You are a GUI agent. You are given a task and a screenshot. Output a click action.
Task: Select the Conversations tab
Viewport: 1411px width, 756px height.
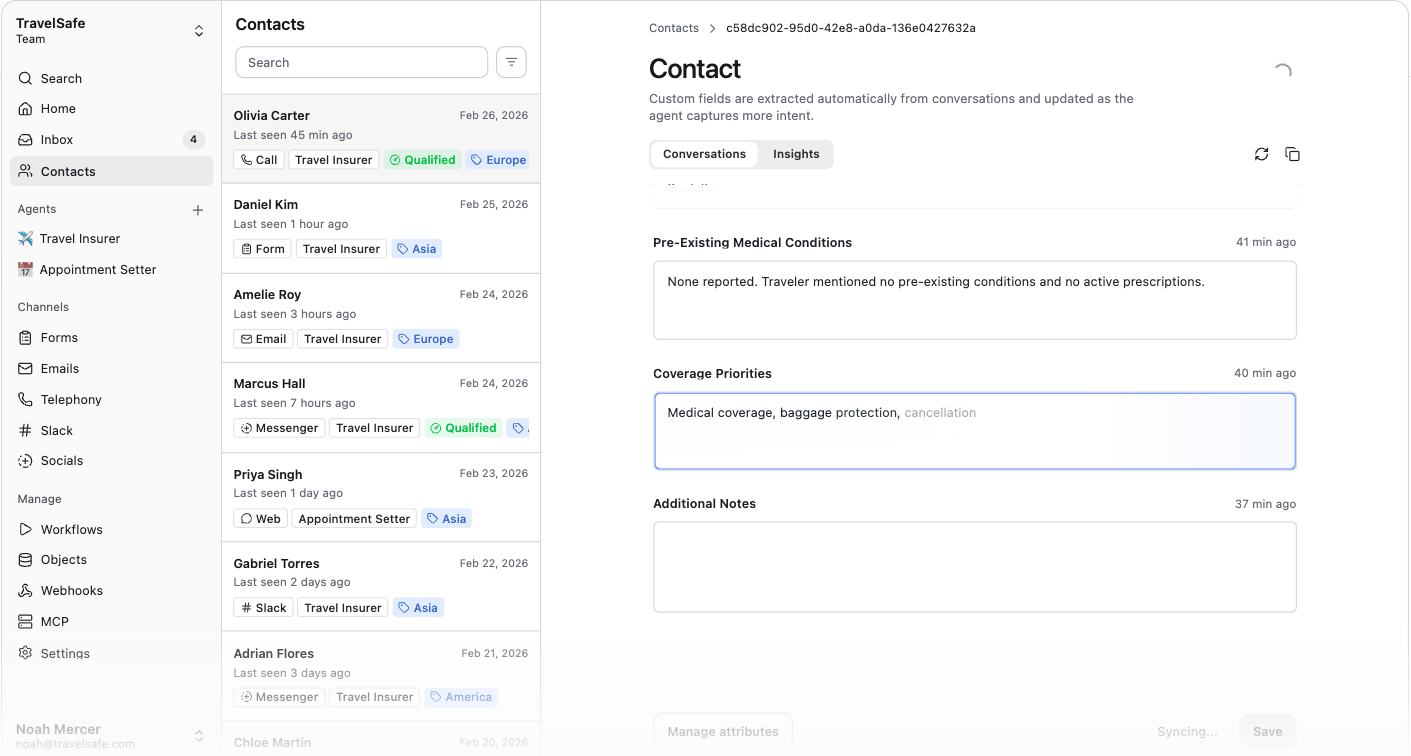point(704,154)
